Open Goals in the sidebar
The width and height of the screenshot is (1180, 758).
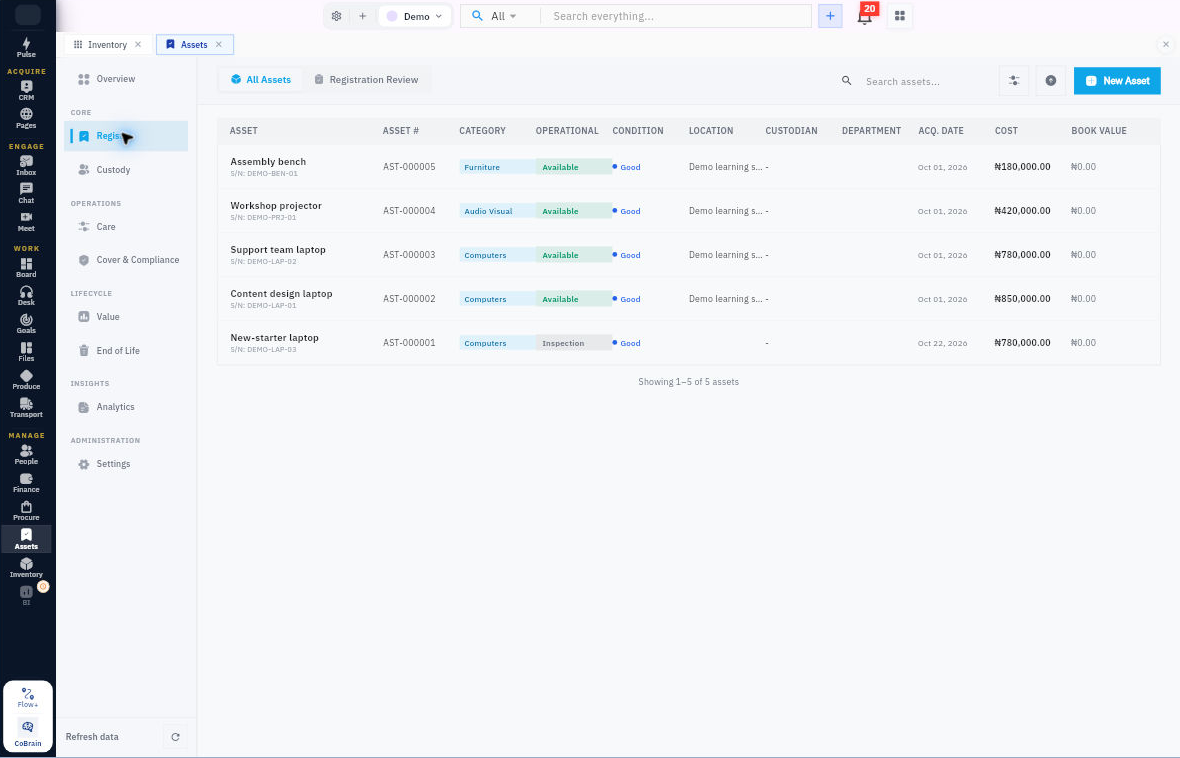click(26, 324)
